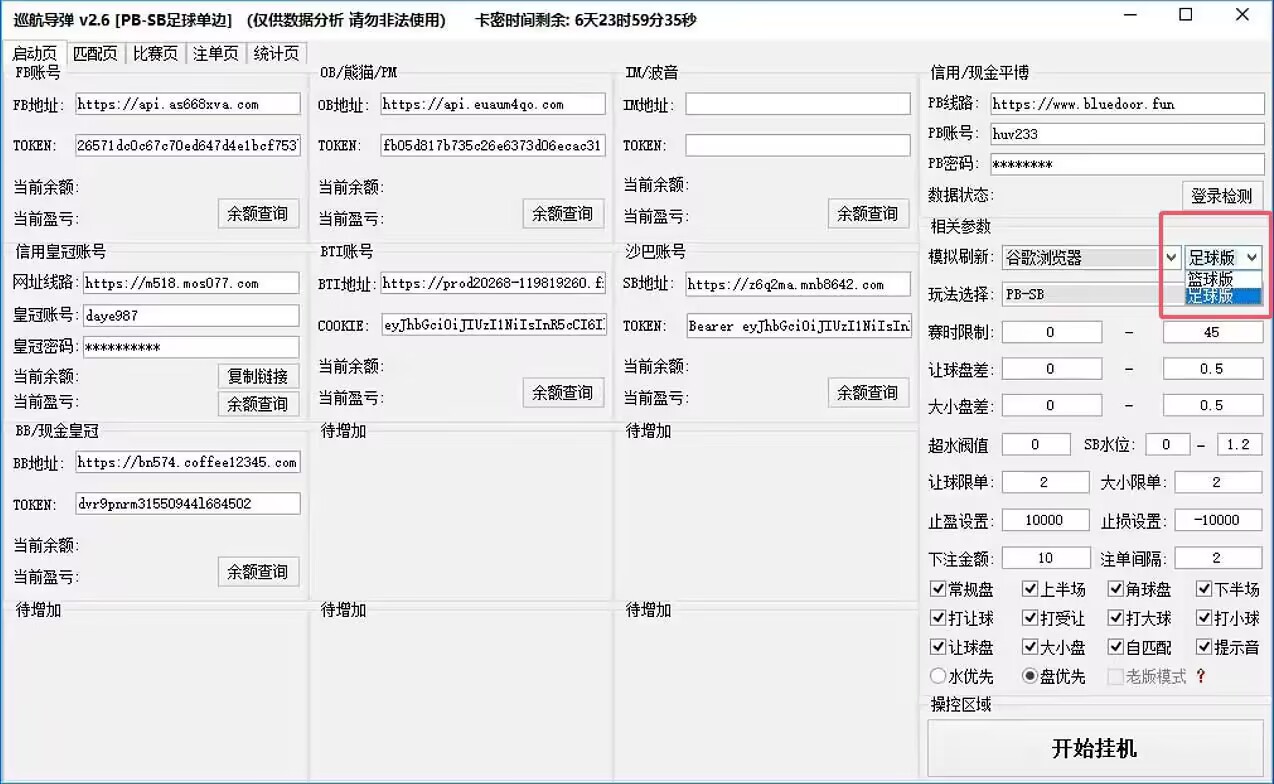Viewport: 1274px width, 784px height.
Task: Click 余额查询 under the BB/现金皇冠 section
Action: click(258, 571)
